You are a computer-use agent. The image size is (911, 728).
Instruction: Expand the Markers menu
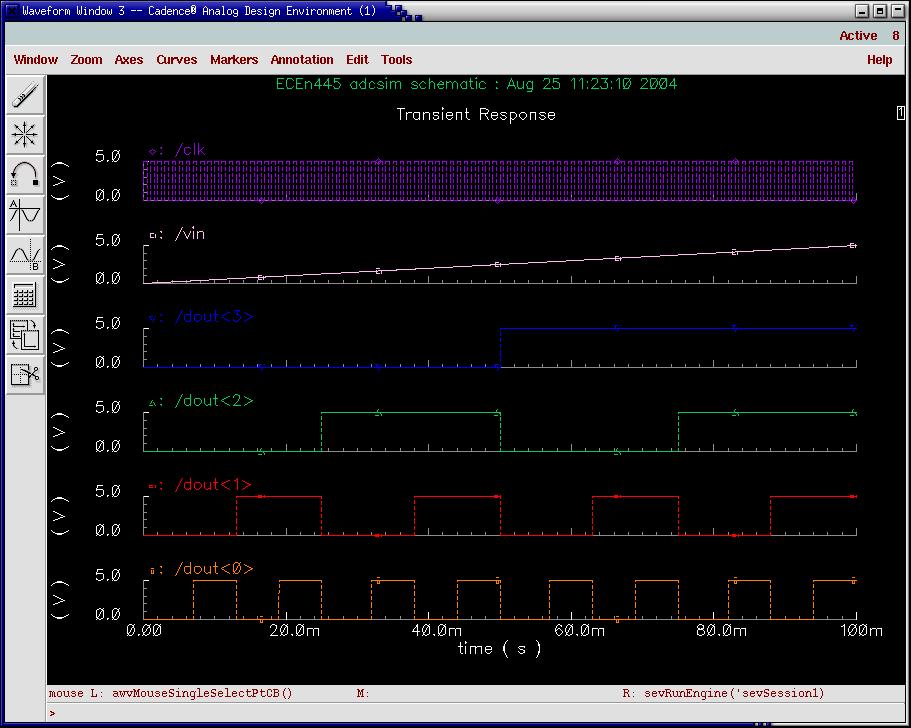(x=234, y=60)
